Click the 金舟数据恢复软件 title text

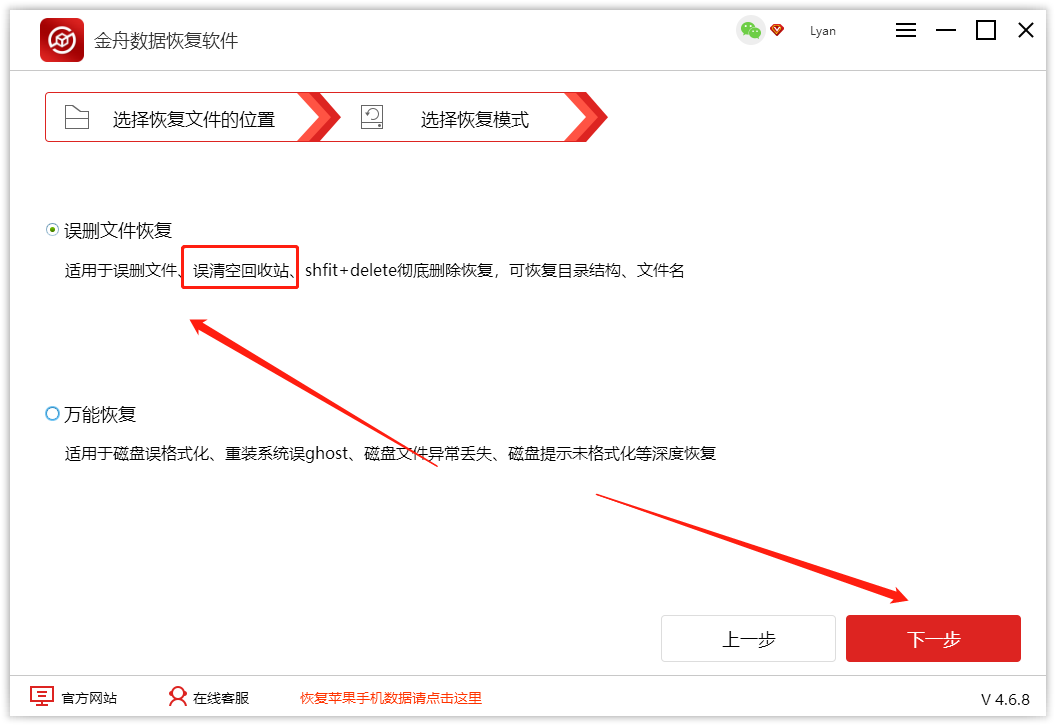click(x=166, y=40)
